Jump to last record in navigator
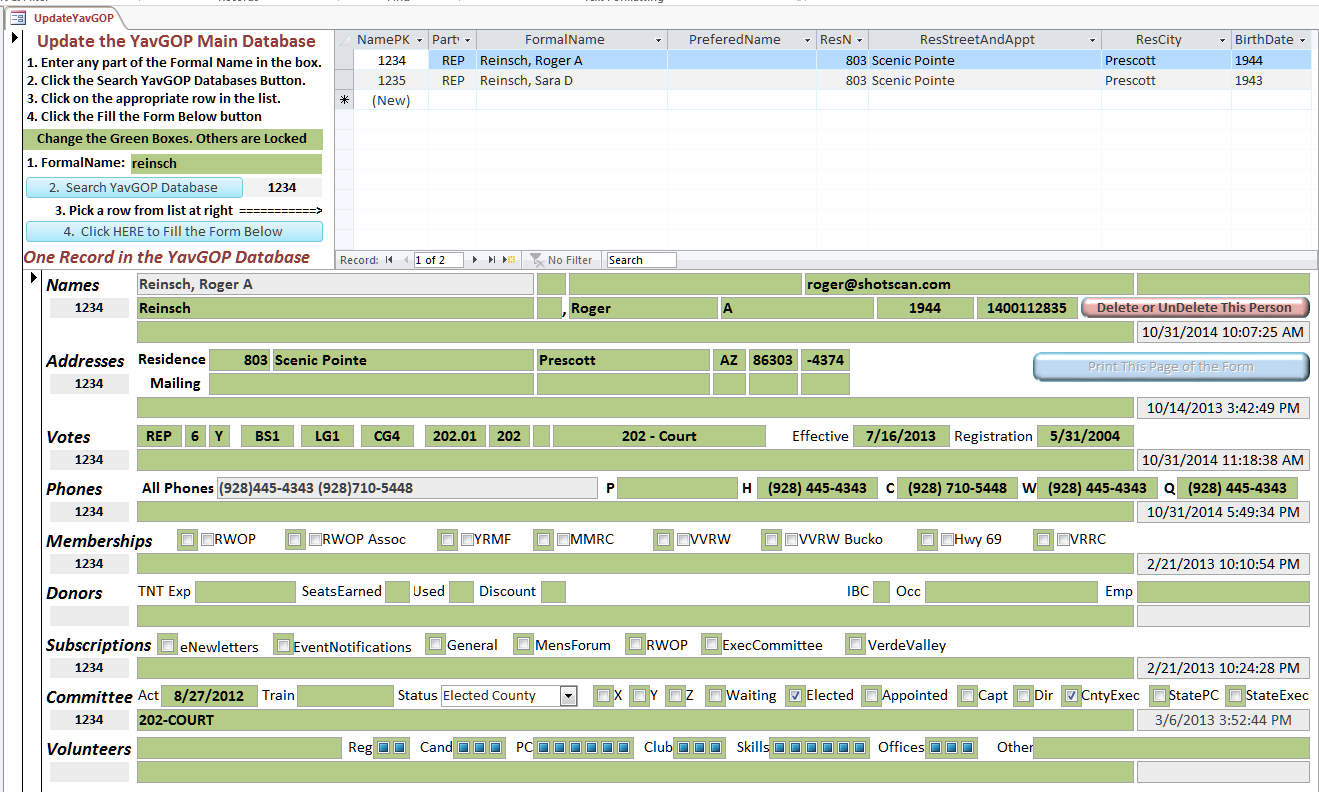The image size is (1319, 792). coord(491,260)
